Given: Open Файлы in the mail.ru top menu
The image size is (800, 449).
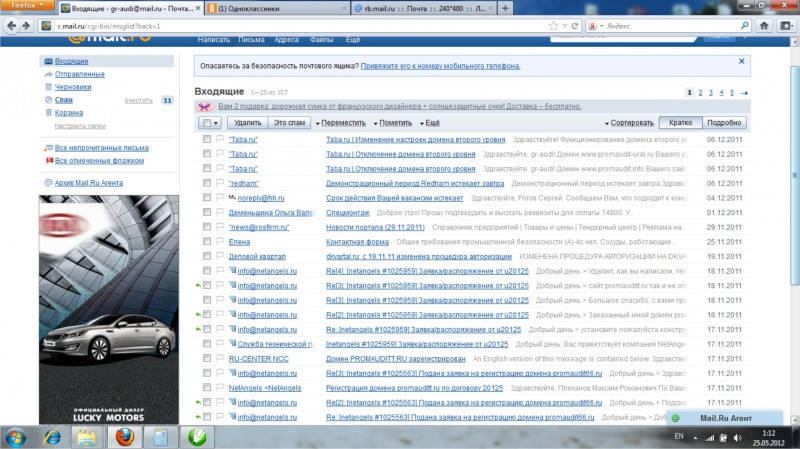Looking at the screenshot, I should (321, 39).
